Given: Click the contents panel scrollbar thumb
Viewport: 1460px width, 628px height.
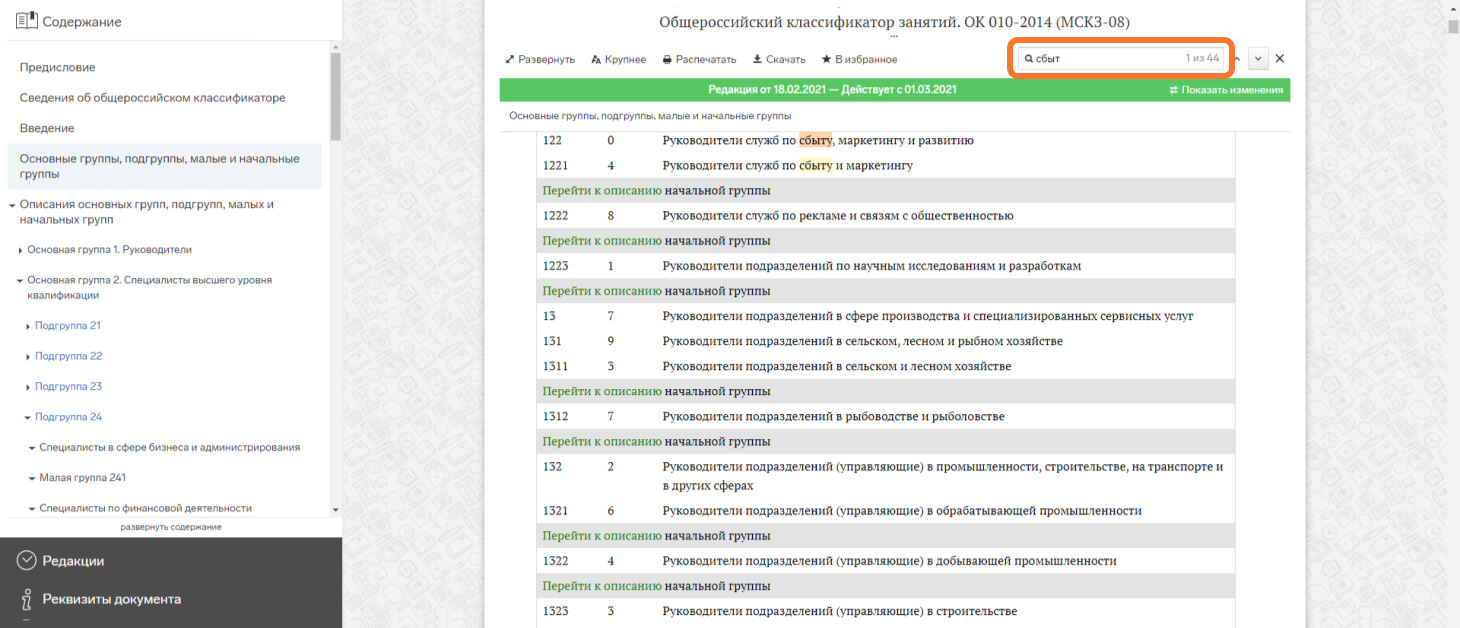Looking at the screenshot, I should [336, 95].
